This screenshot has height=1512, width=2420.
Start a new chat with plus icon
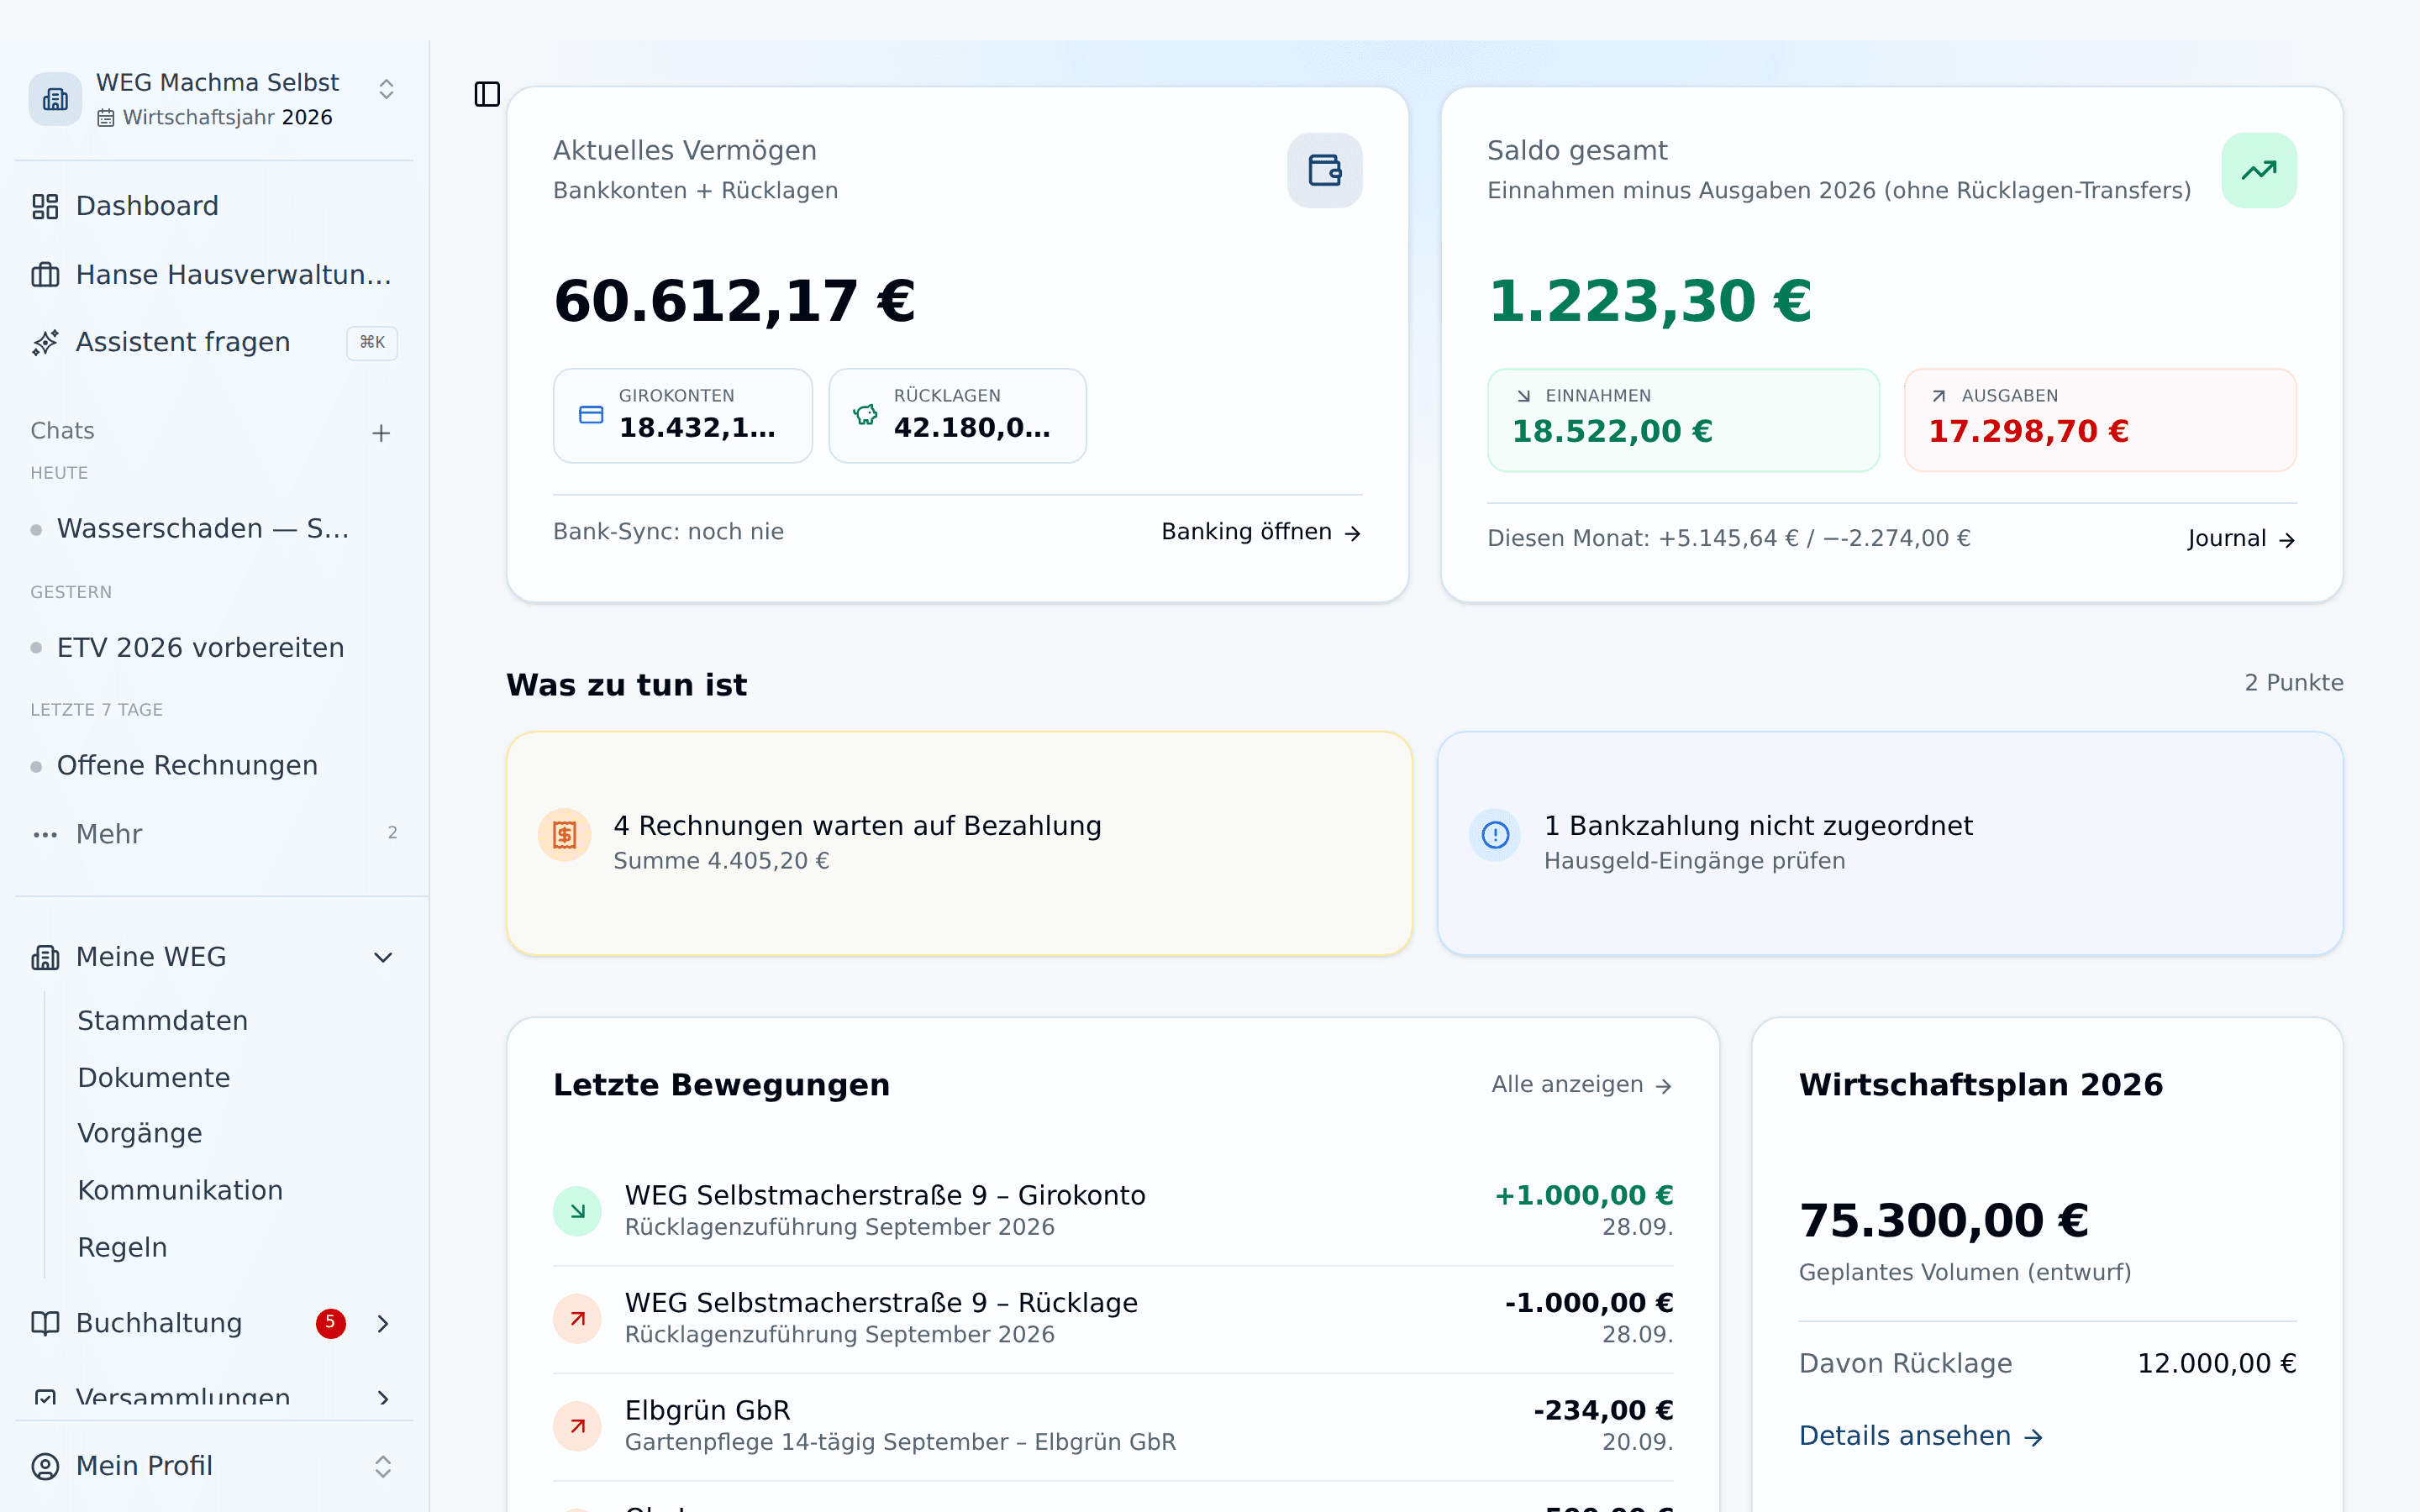point(381,432)
